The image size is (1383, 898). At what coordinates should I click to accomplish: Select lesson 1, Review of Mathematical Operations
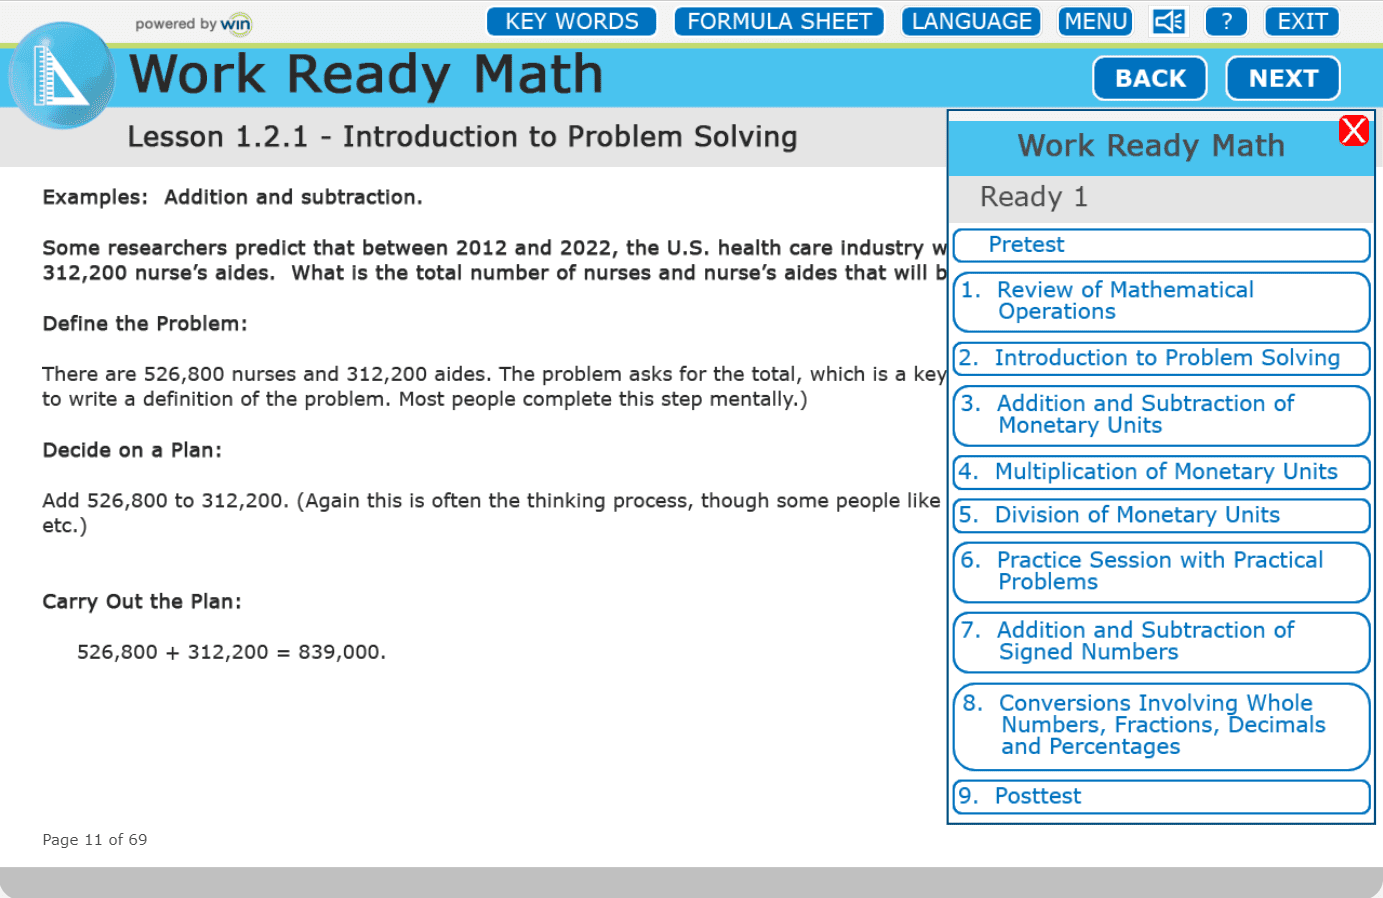pos(1161,301)
